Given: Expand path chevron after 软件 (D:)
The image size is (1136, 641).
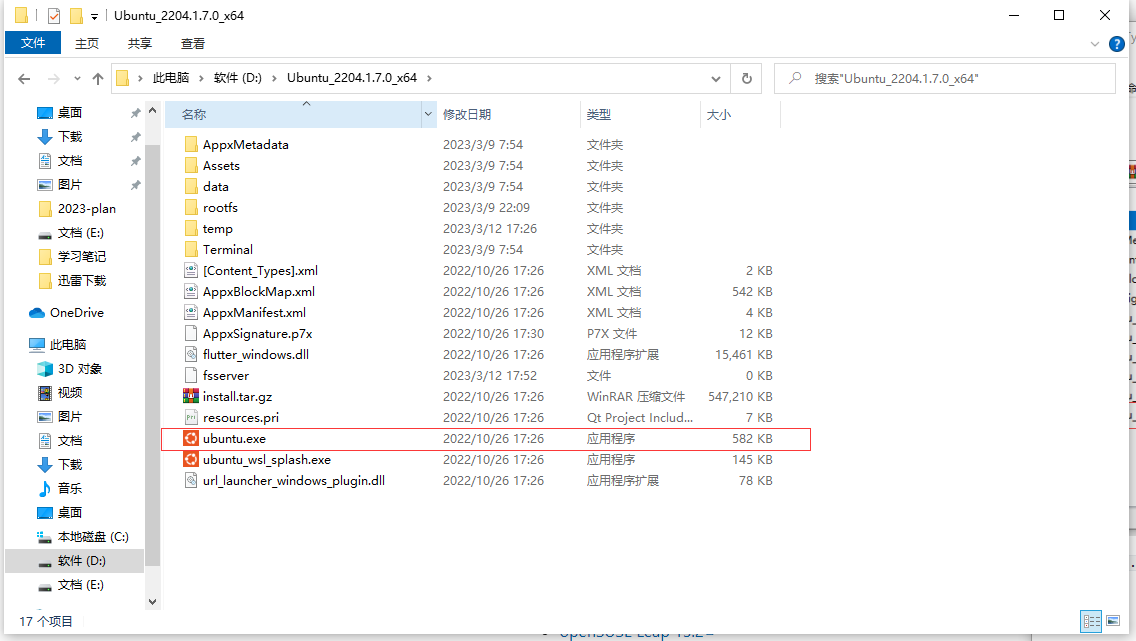Looking at the screenshot, I should pos(275,78).
